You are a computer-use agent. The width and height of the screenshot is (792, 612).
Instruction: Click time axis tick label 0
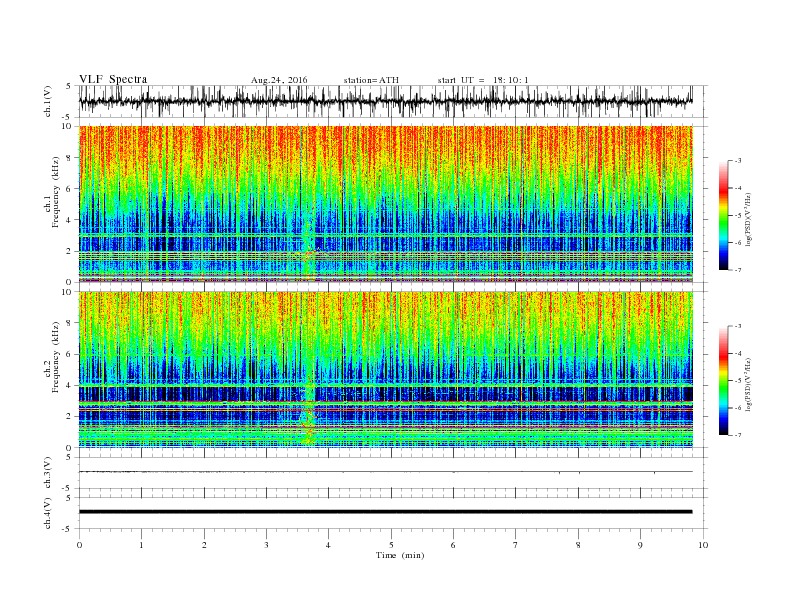(x=79, y=545)
